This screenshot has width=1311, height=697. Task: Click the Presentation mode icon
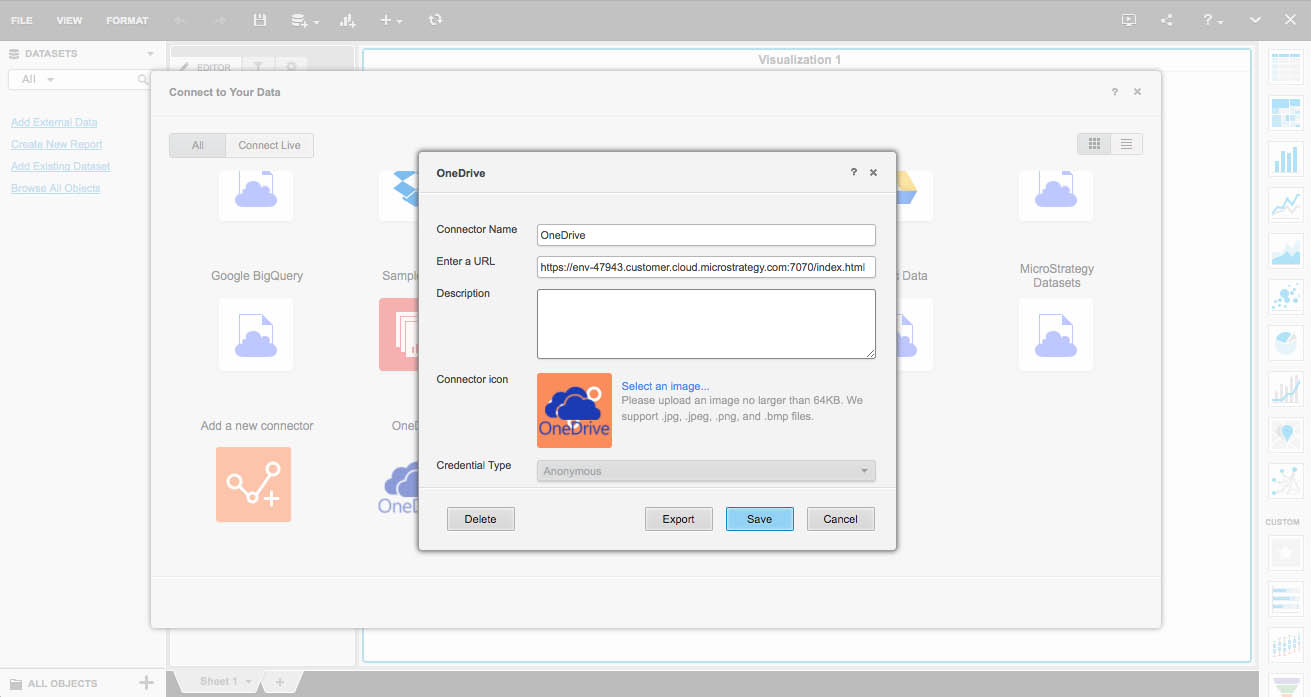1129,20
